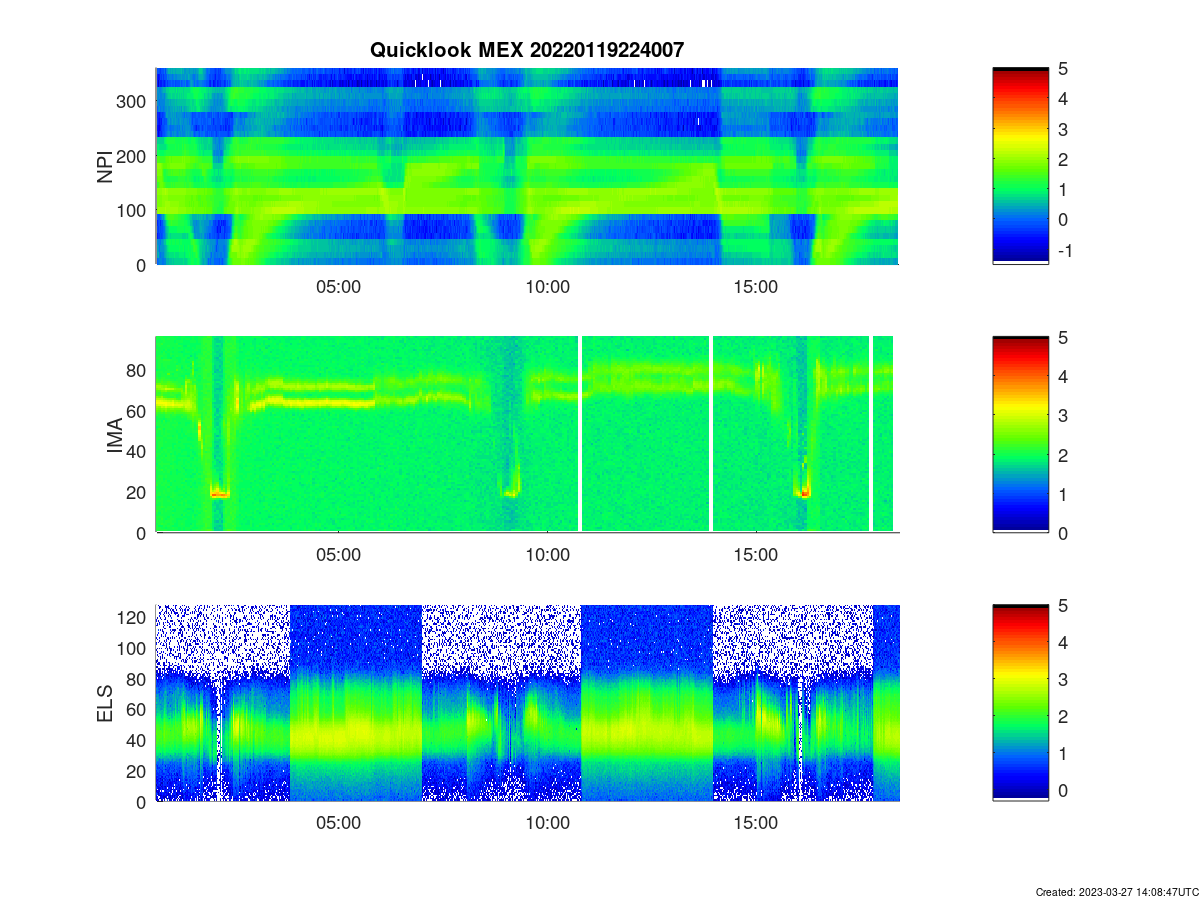Click the 05:00 tick under NPI panel
The height and width of the screenshot is (900, 1200).
tap(338, 287)
